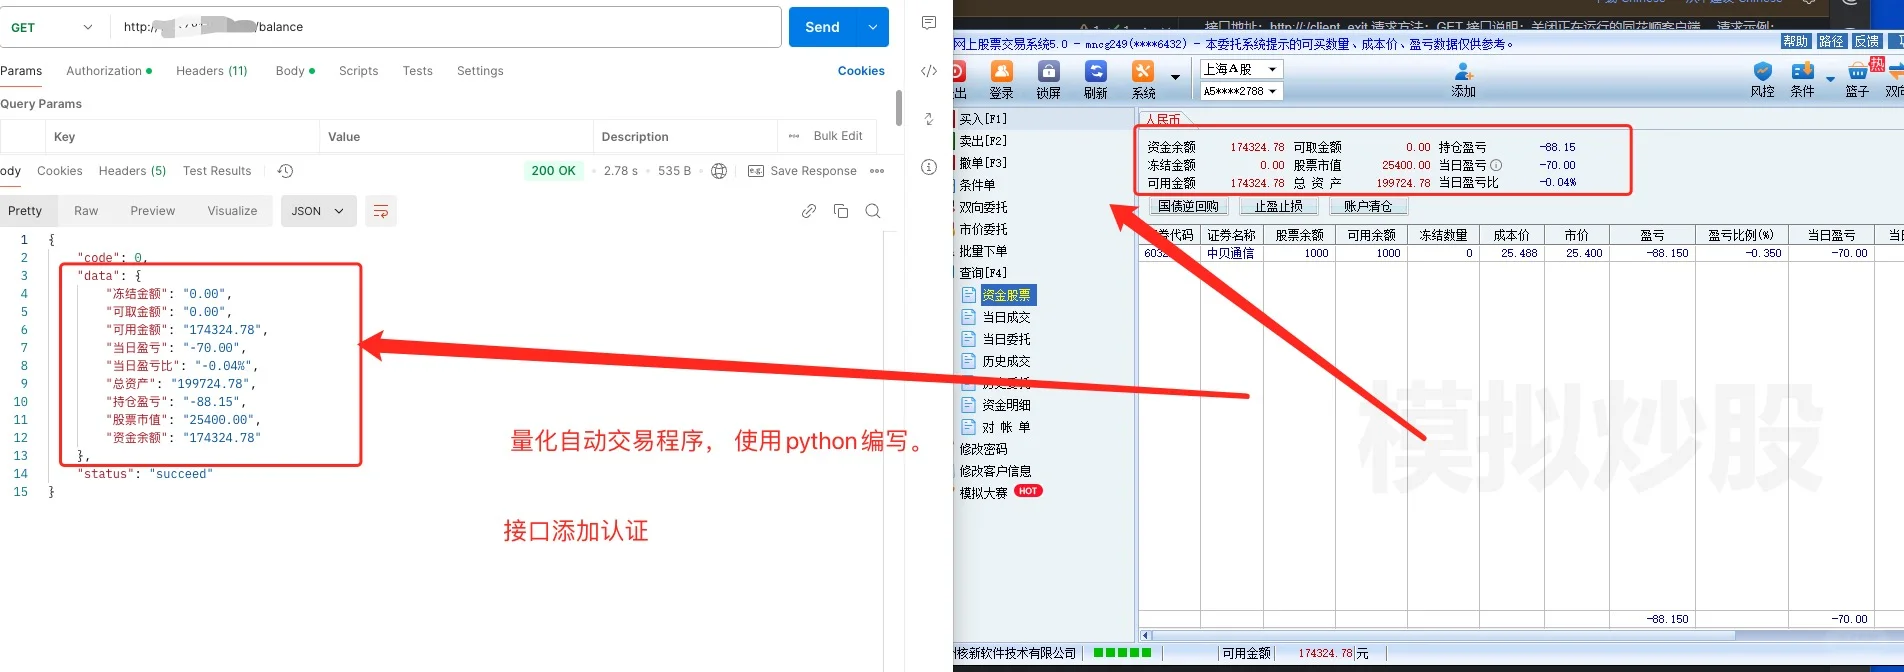
Task: Open the HTTP method GET dropdown
Action: point(52,27)
